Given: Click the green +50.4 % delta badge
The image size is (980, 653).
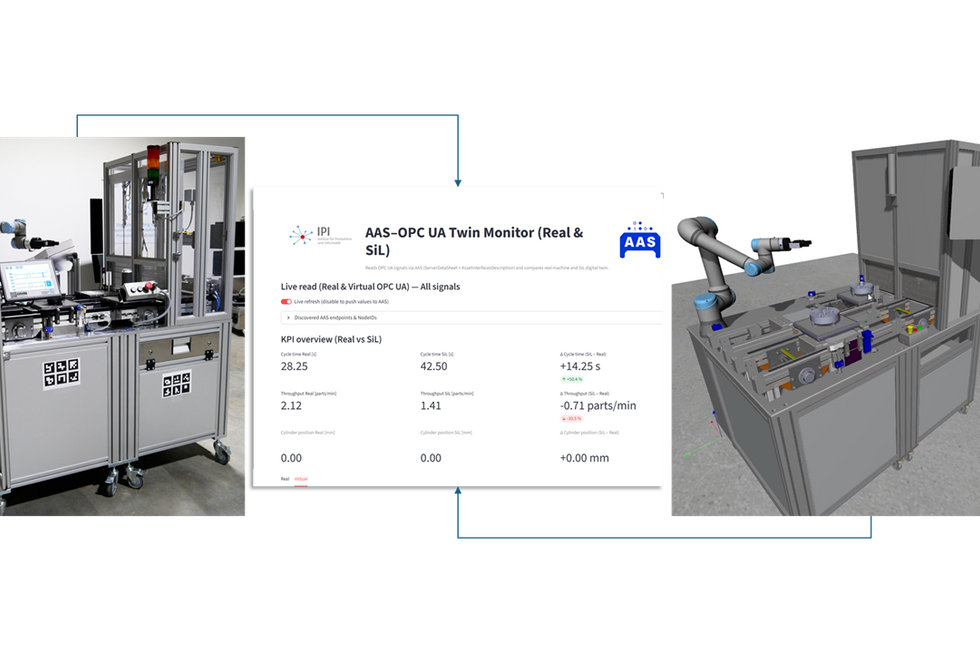Looking at the screenshot, I should pyautogui.click(x=572, y=380).
